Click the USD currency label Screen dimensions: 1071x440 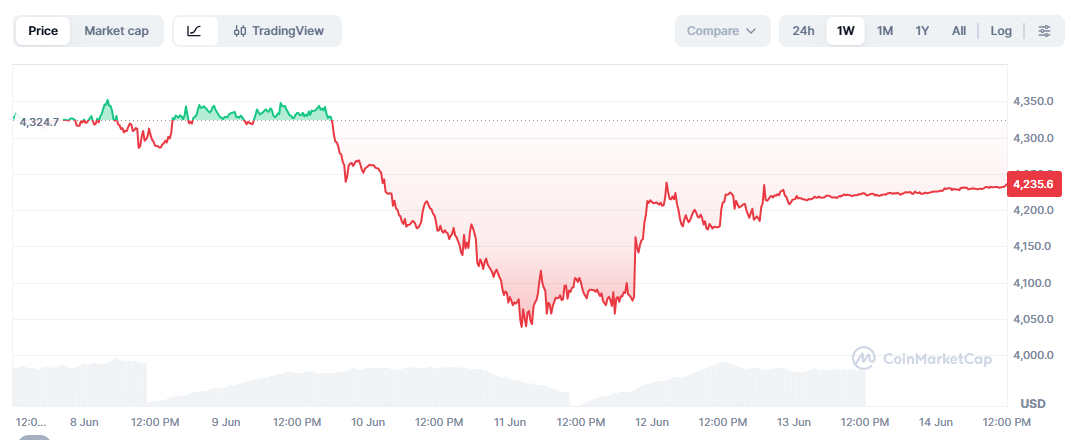(1033, 403)
